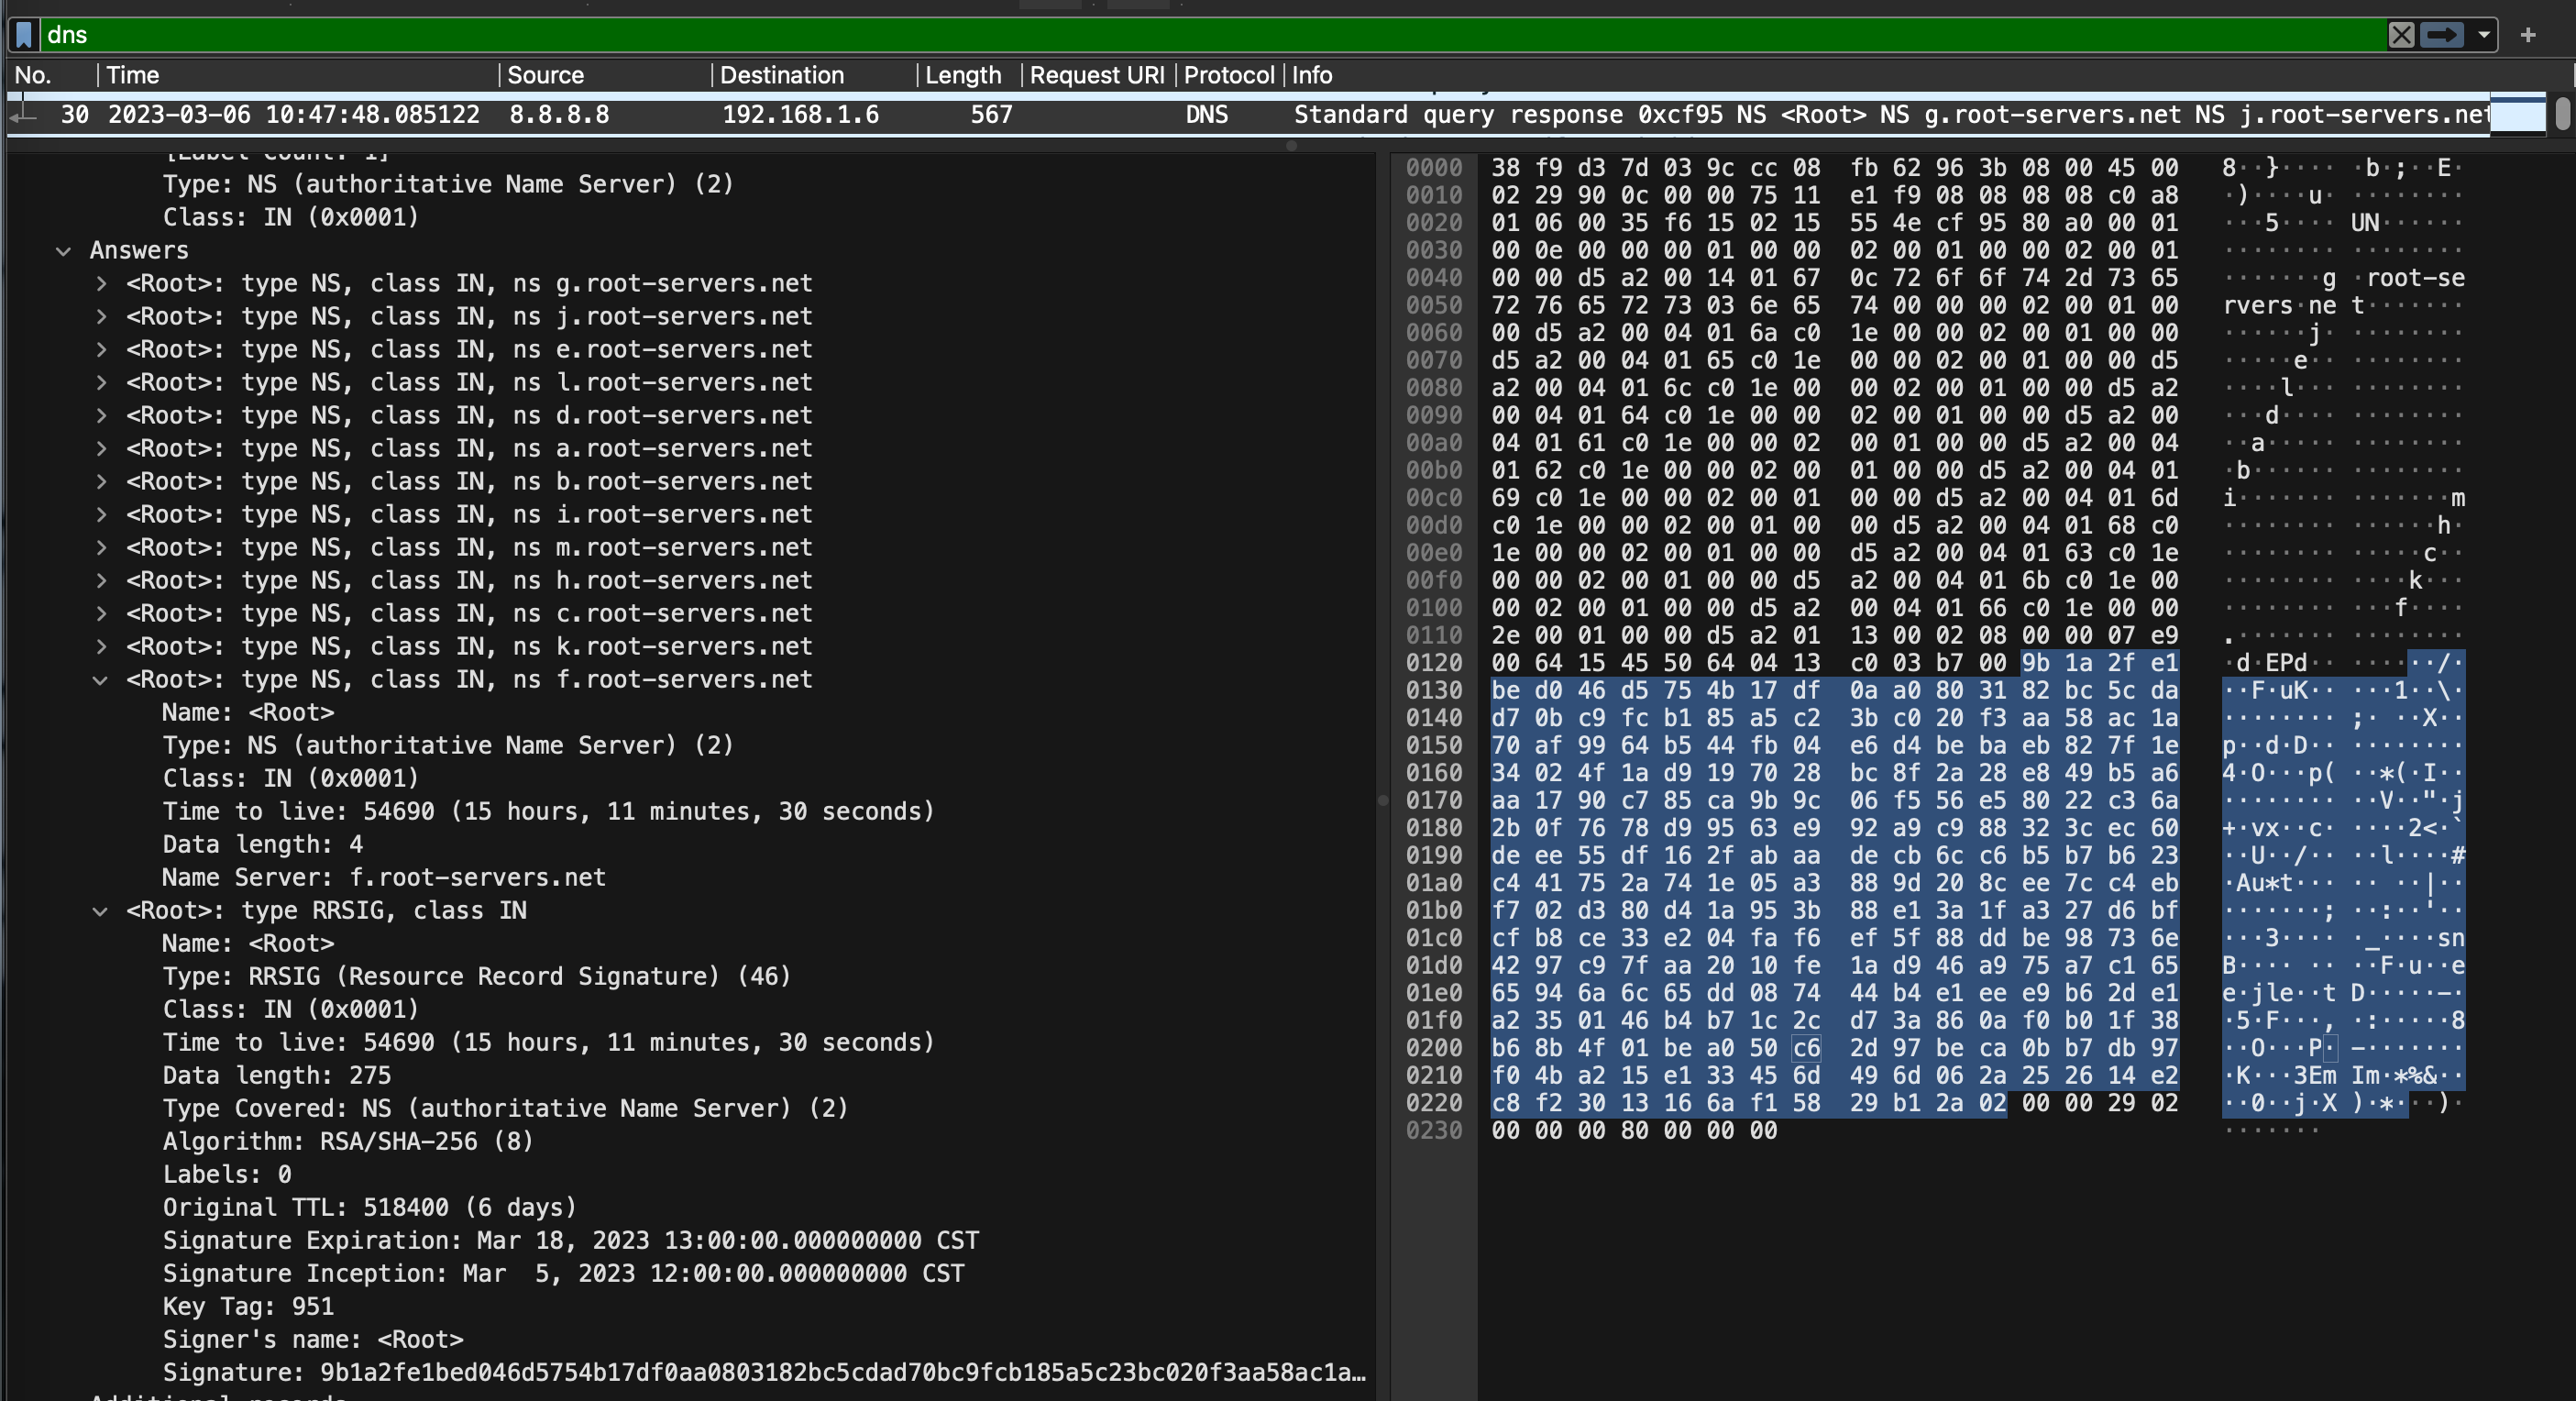Select 'Data length: 4' field
2576x1401 pixels.
tap(262, 844)
